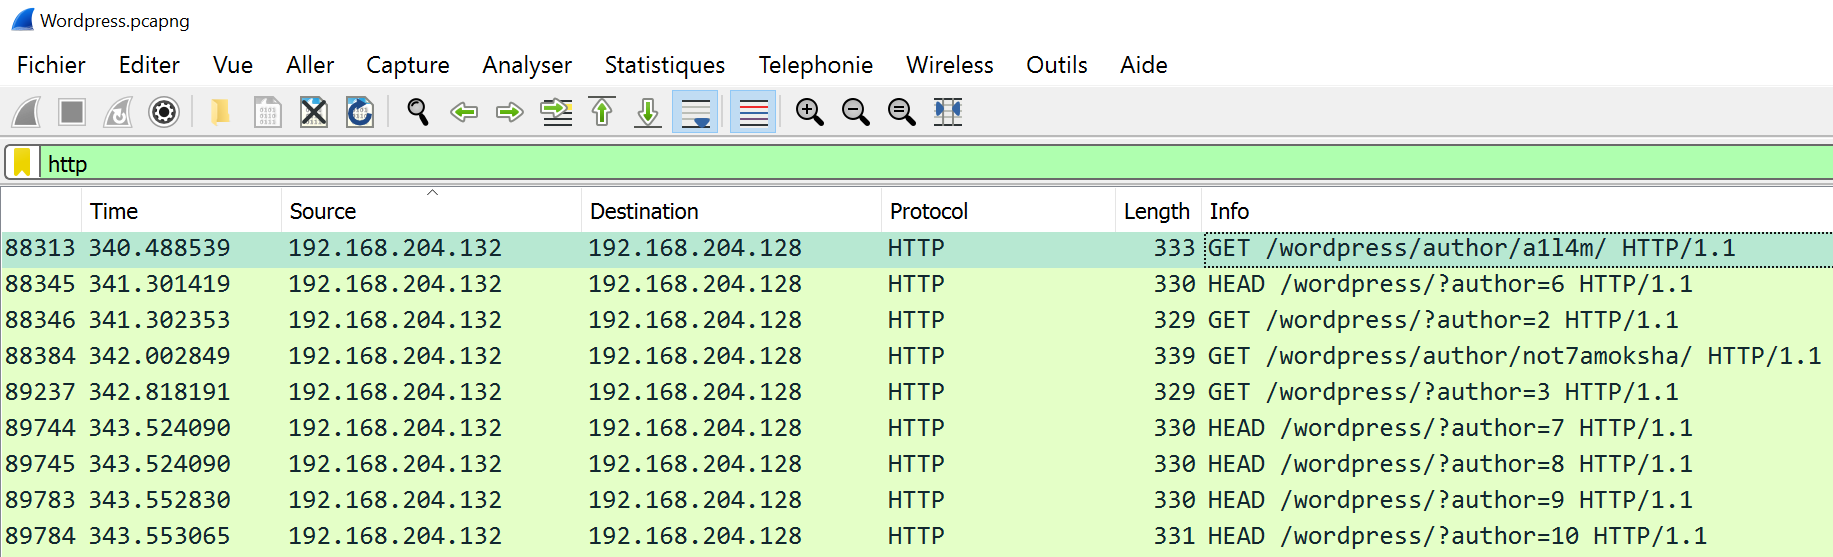Viewport: 1833px width, 557px height.
Task: Select packet 88346 row
Action: (x=916, y=320)
